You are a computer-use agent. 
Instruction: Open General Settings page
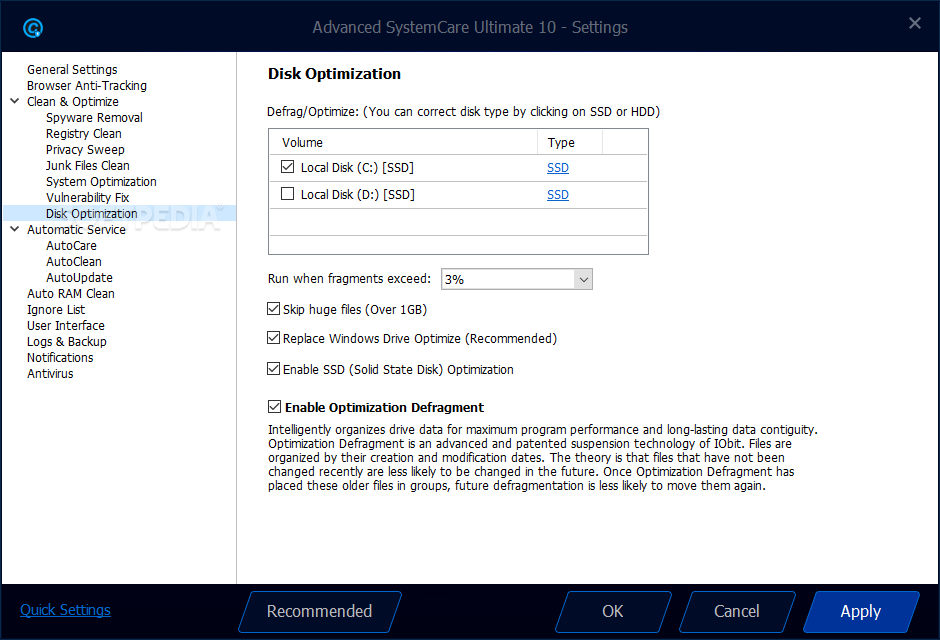[72, 70]
